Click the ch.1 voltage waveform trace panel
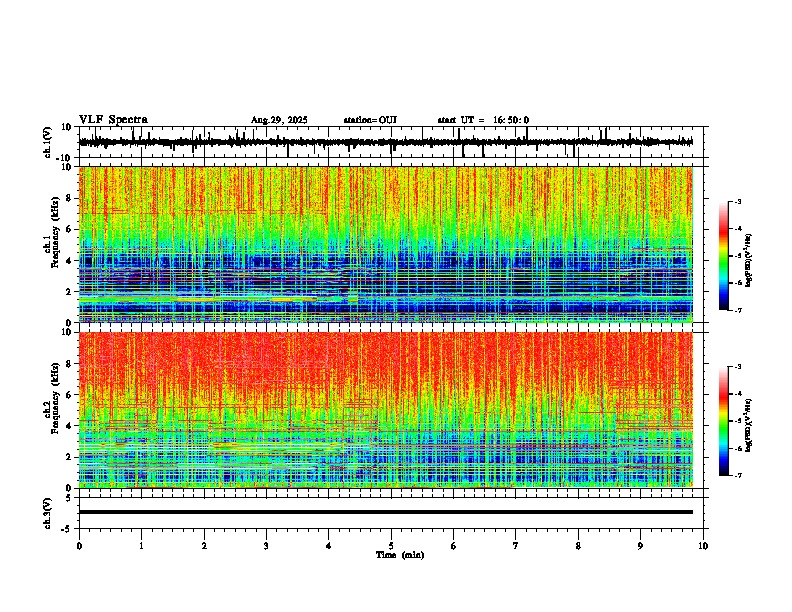This screenshot has width=792, height=612. pyautogui.click(x=390, y=142)
